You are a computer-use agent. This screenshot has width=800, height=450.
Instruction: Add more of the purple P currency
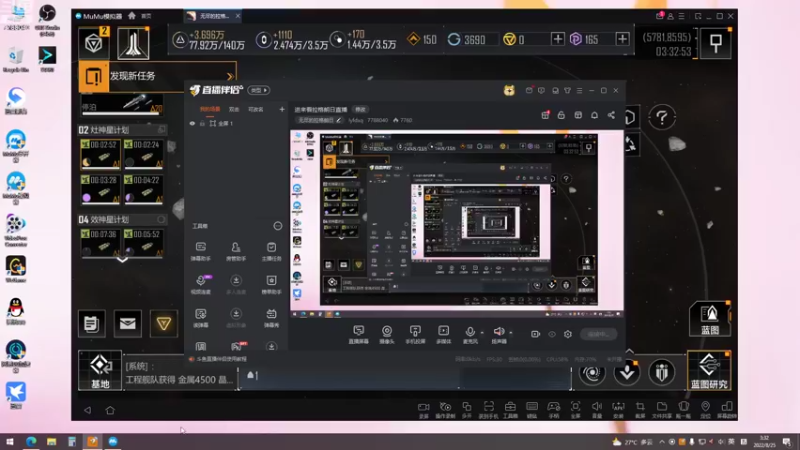click(x=622, y=39)
